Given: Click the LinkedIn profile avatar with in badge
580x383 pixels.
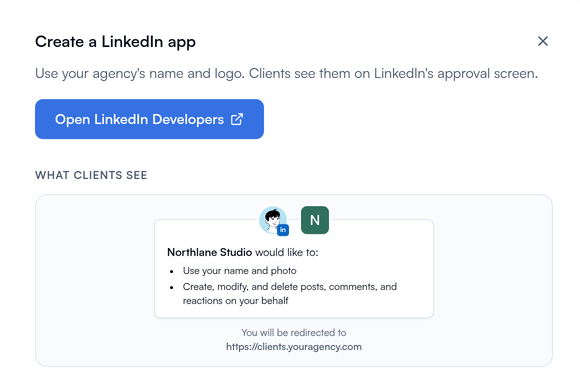Looking at the screenshot, I should click(273, 220).
